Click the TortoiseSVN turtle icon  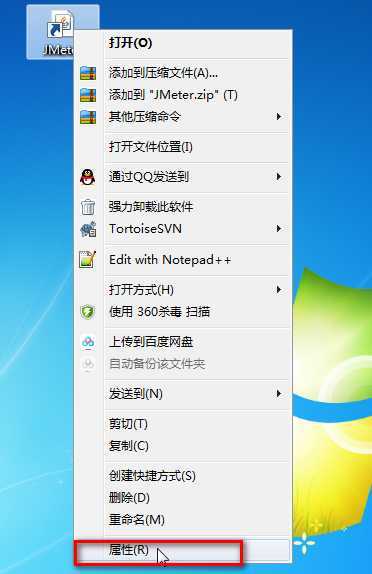pos(88,230)
